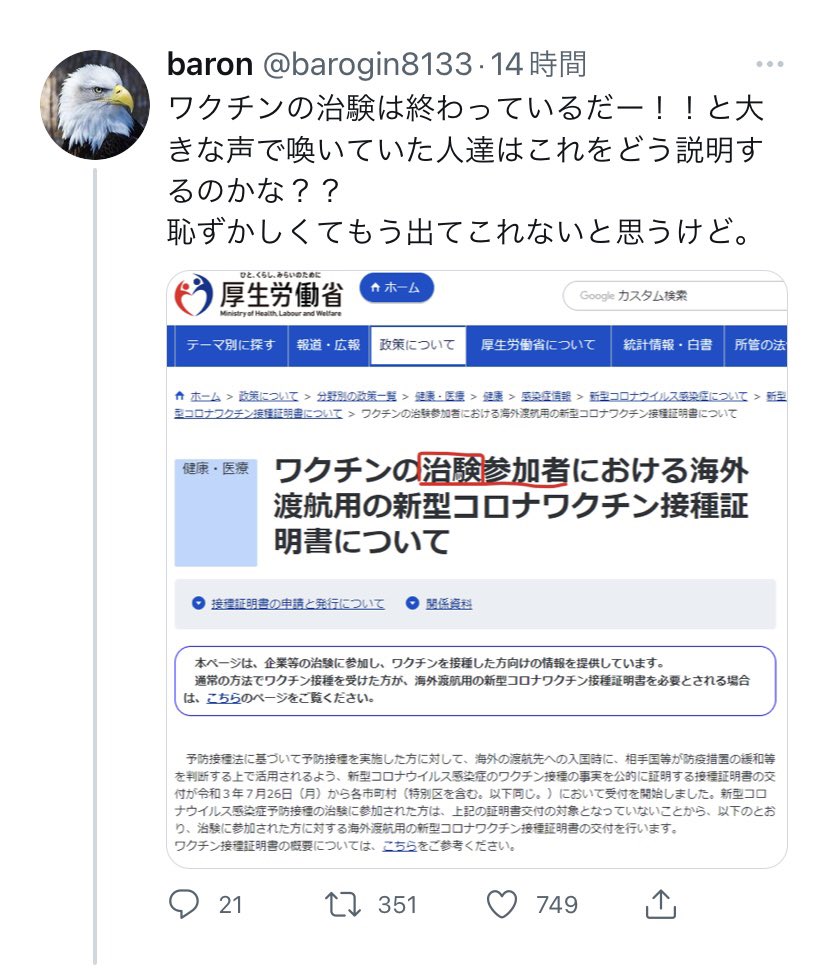The image size is (828, 972).
Task: Click the 厚生労働省 ministry logo
Action: tap(258, 294)
